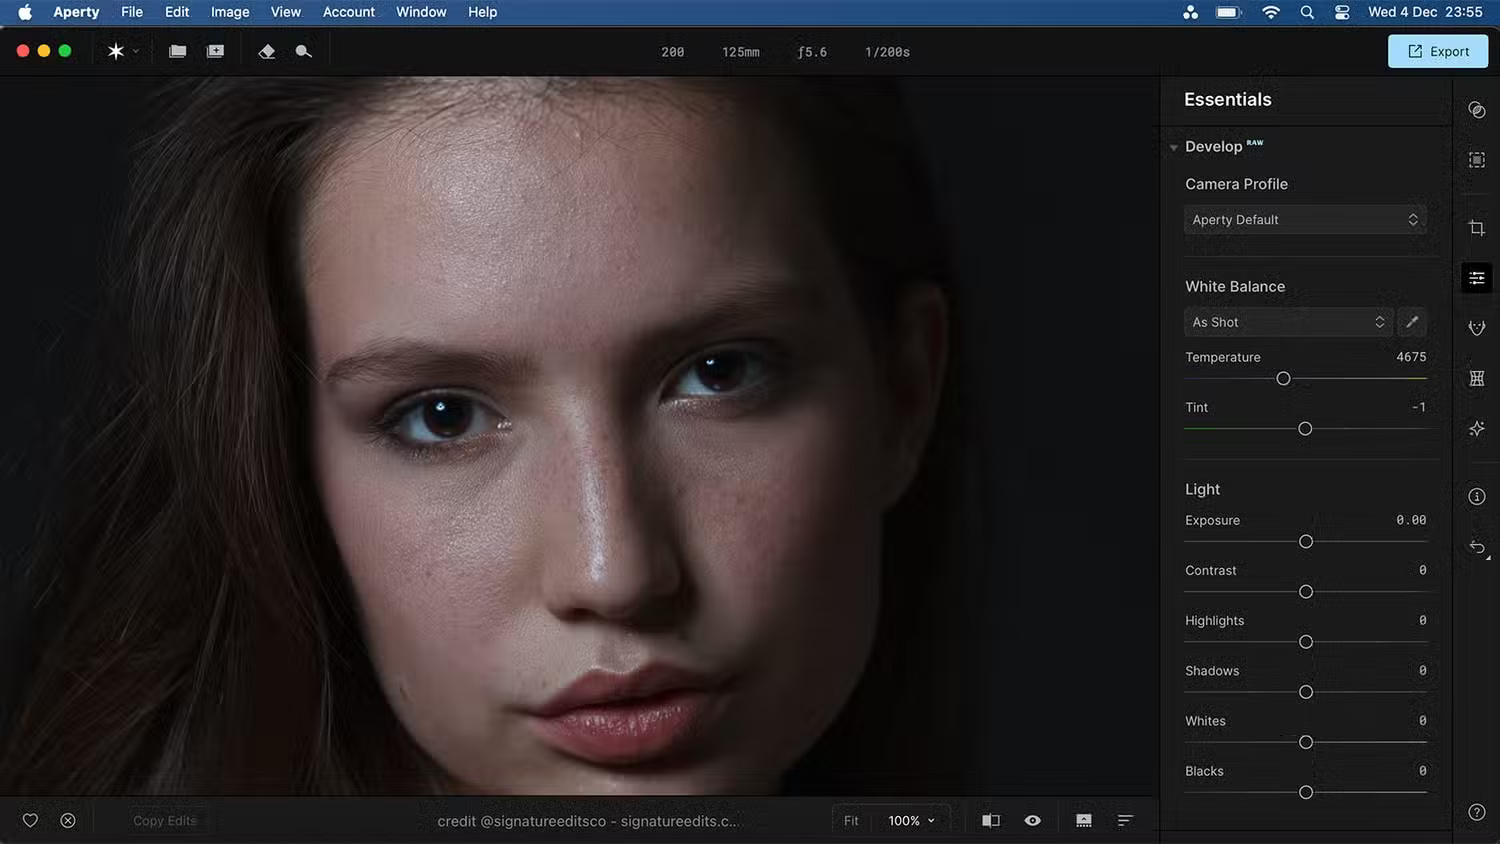Viewport: 1500px width, 844px height.
Task: Open the eraser tool in toolbar
Action: click(x=266, y=51)
